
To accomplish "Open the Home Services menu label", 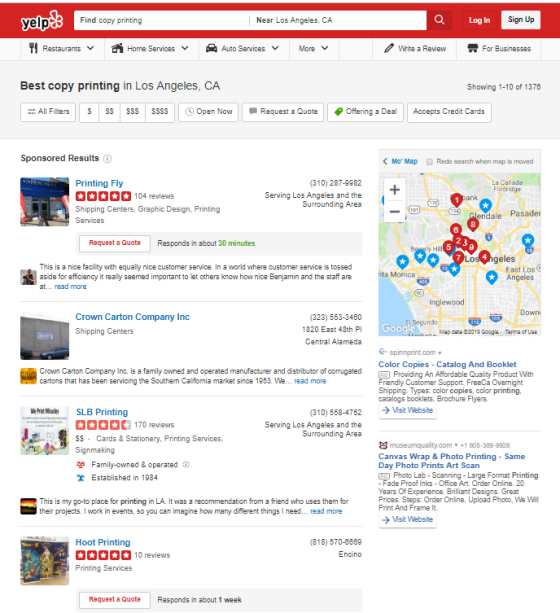I will point(151,48).
